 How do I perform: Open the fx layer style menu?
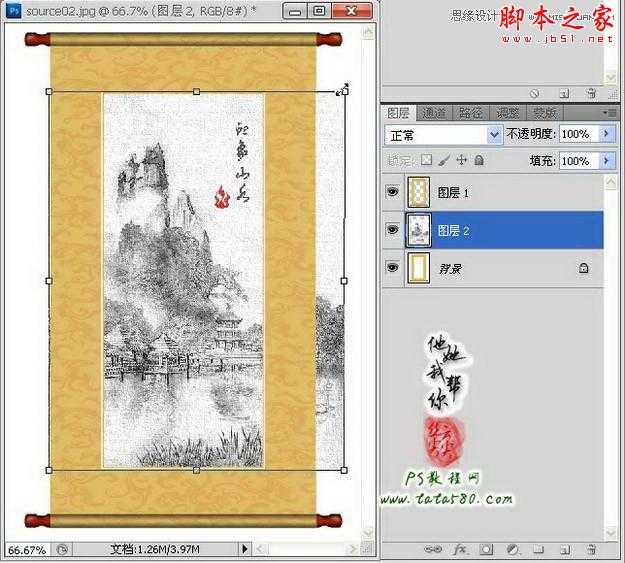pyautogui.click(x=460, y=550)
